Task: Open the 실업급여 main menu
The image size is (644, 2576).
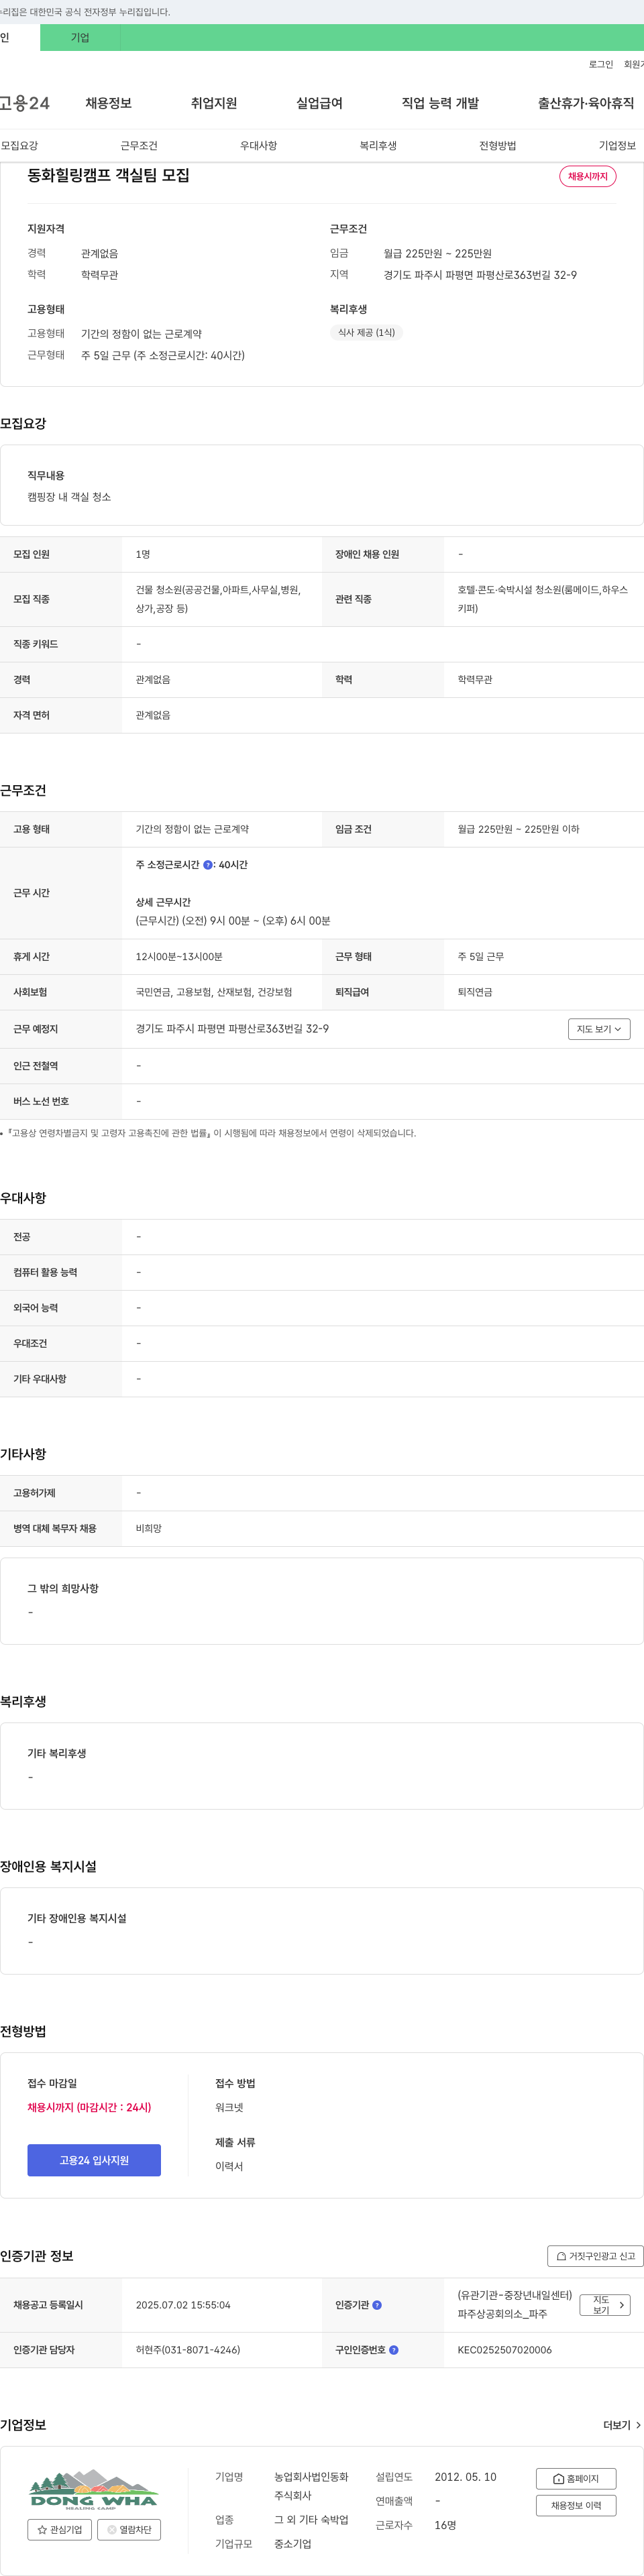Action: (320, 103)
